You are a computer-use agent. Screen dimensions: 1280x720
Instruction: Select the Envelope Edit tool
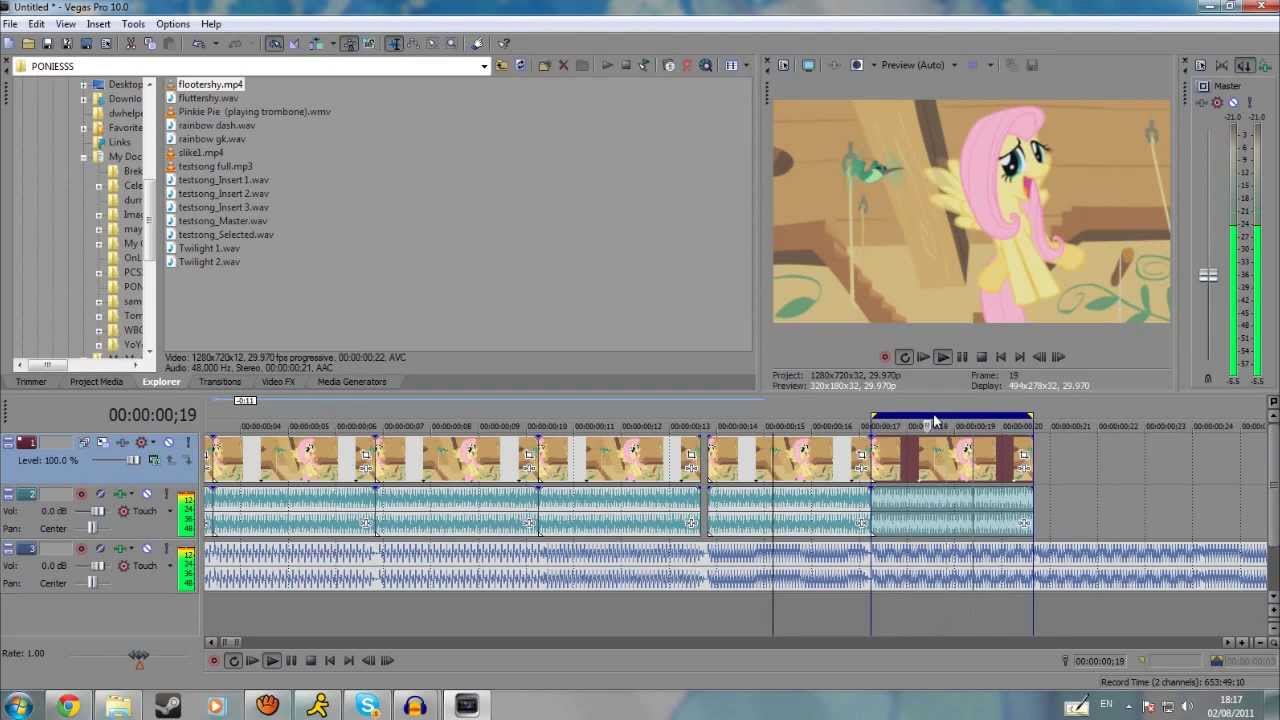click(413, 43)
